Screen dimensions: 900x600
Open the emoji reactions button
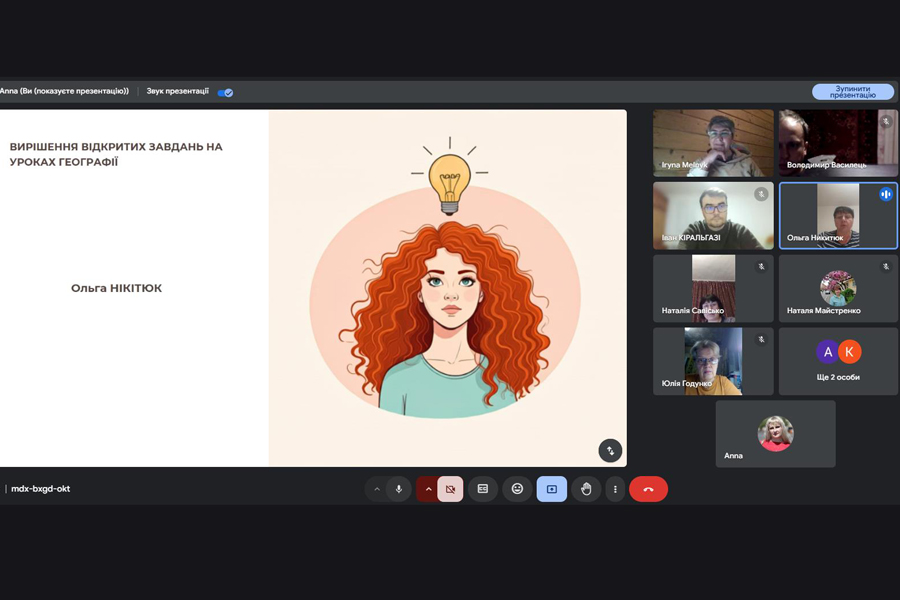tap(517, 489)
